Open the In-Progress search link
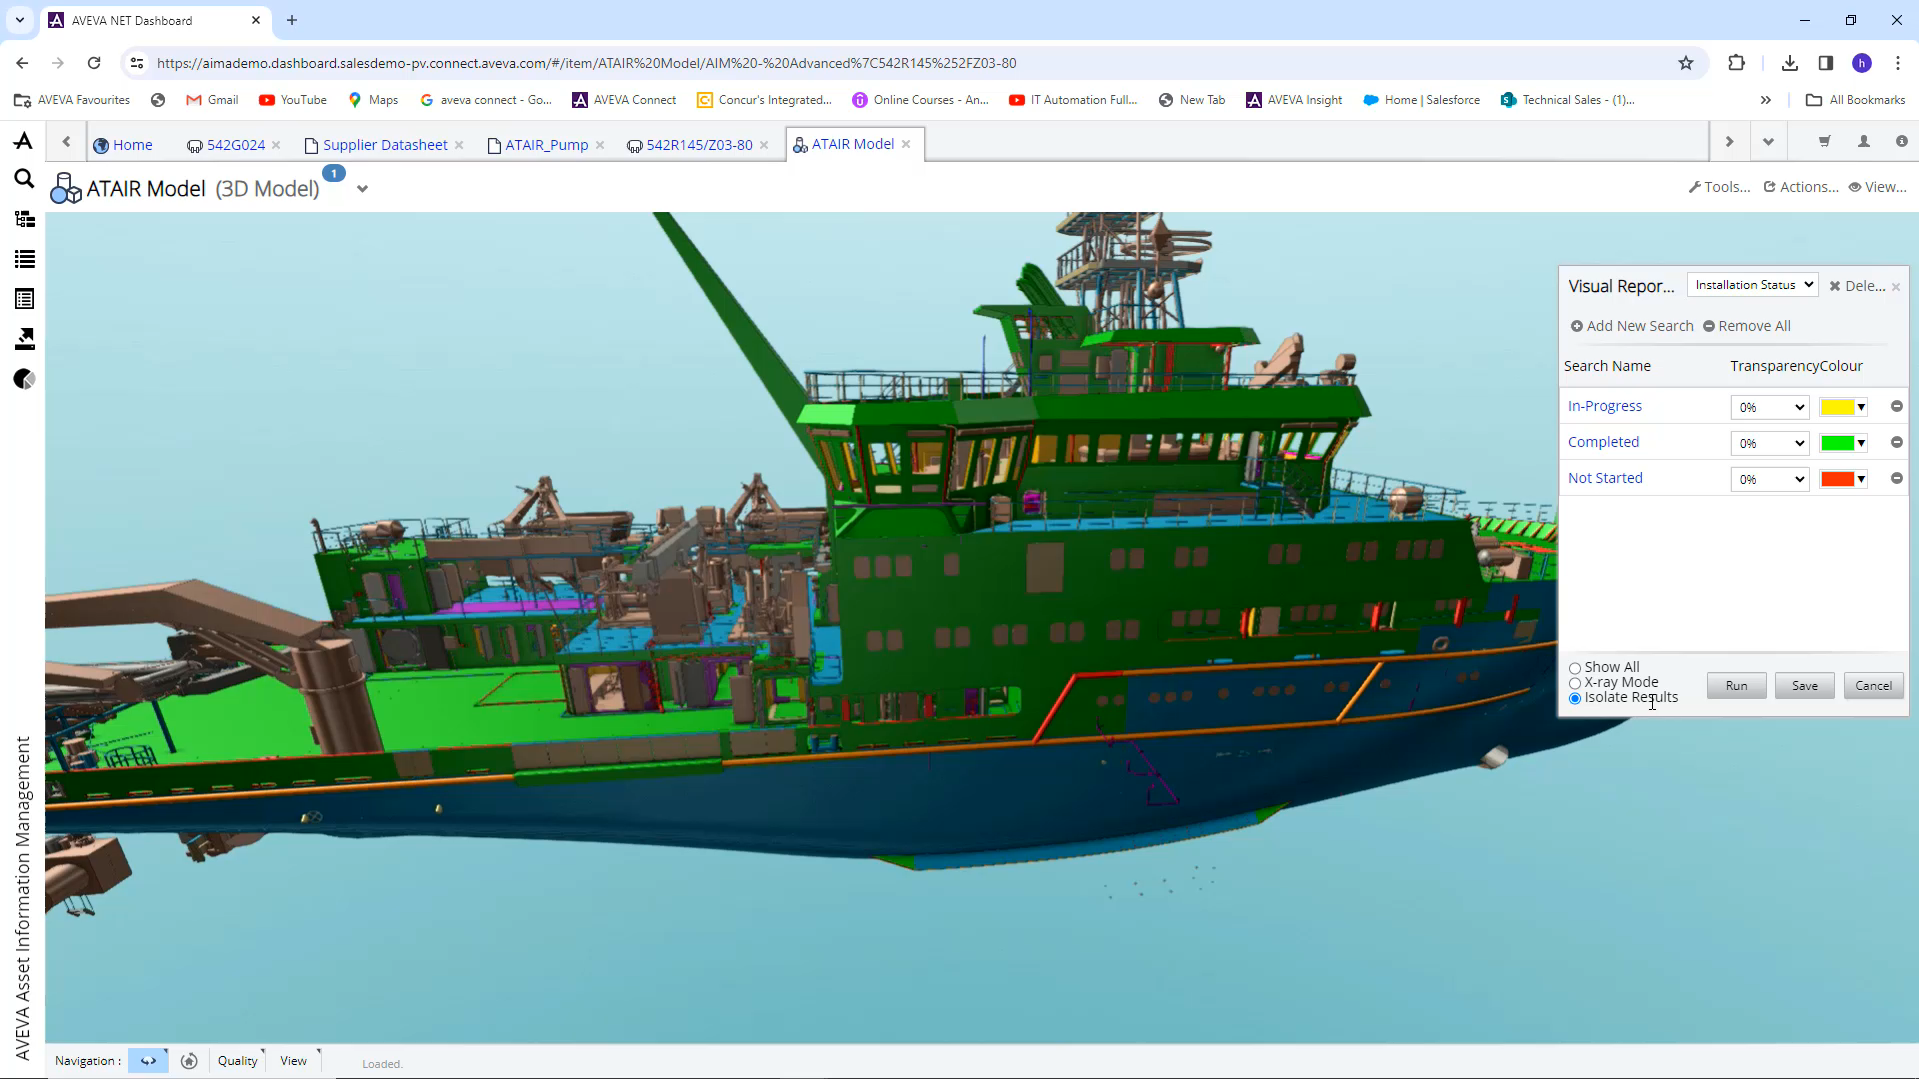Viewport: 1919px width, 1079px height. tap(1604, 406)
